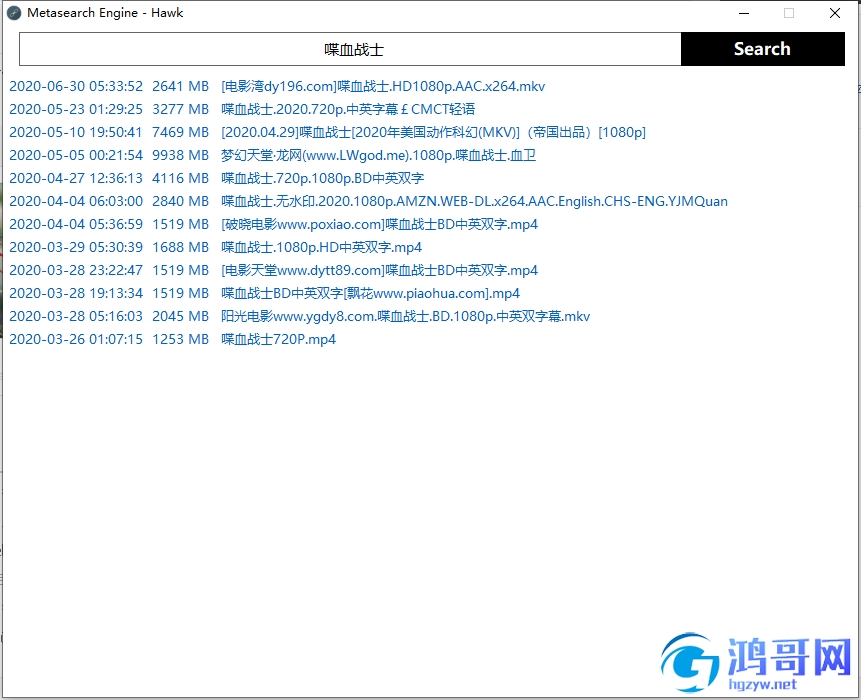This screenshot has height=700, width=861.
Task: Focus the search field containing 喋血战士
Action: point(350,49)
